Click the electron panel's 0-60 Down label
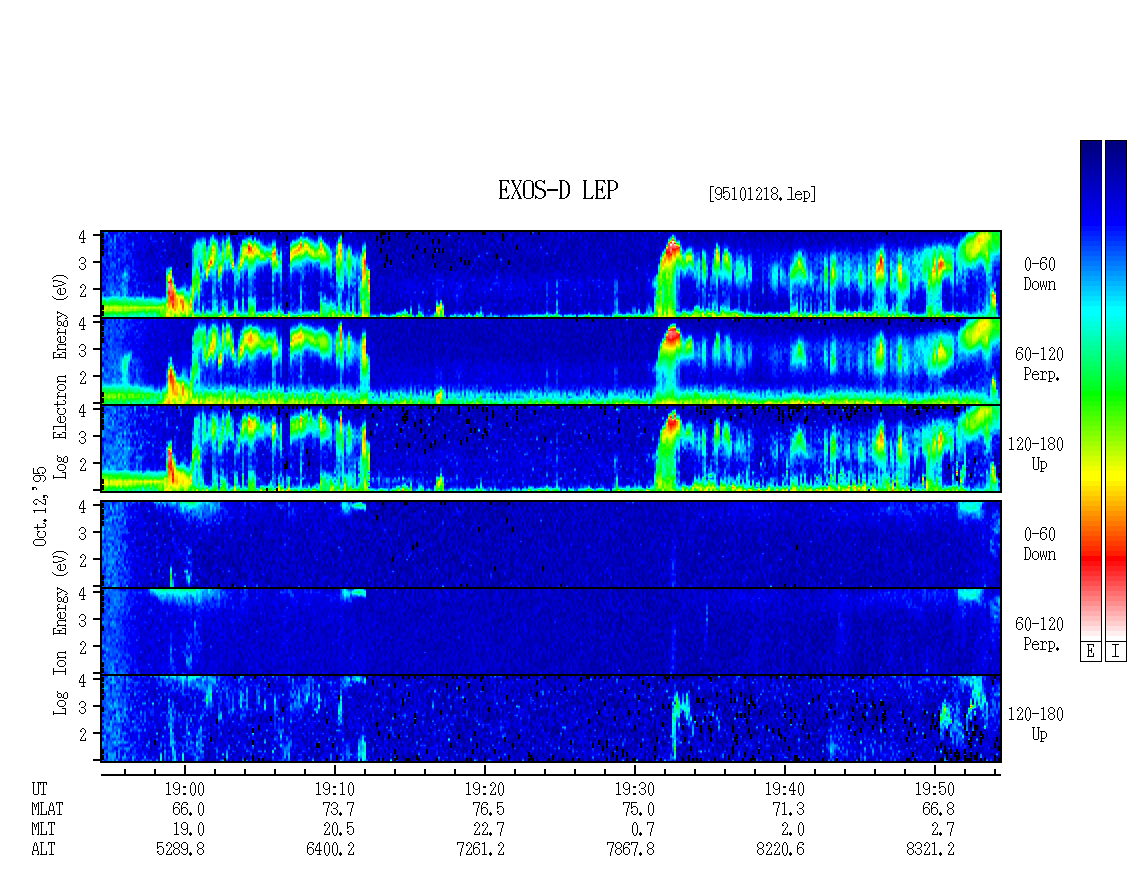This screenshot has width=1130, height=875. click(x=1039, y=275)
